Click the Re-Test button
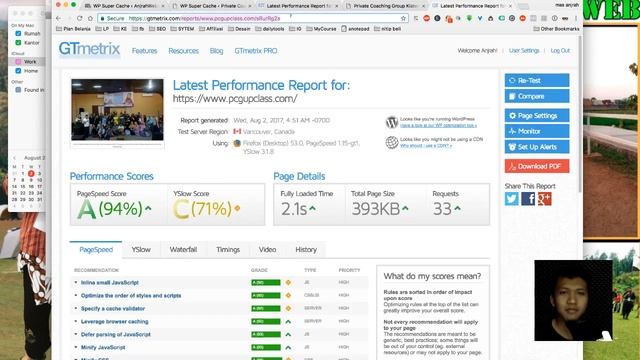Image resolution: width=640 pixels, height=360 pixels. pyautogui.click(x=537, y=80)
